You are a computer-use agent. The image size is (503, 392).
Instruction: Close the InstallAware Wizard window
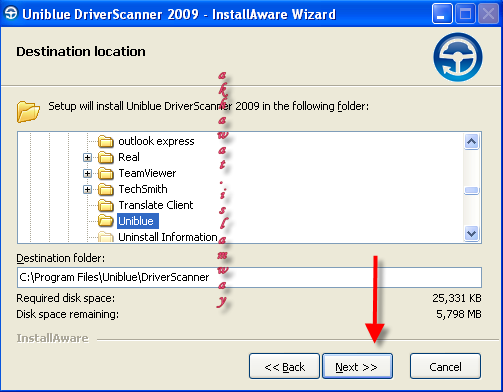click(x=489, y=14)
